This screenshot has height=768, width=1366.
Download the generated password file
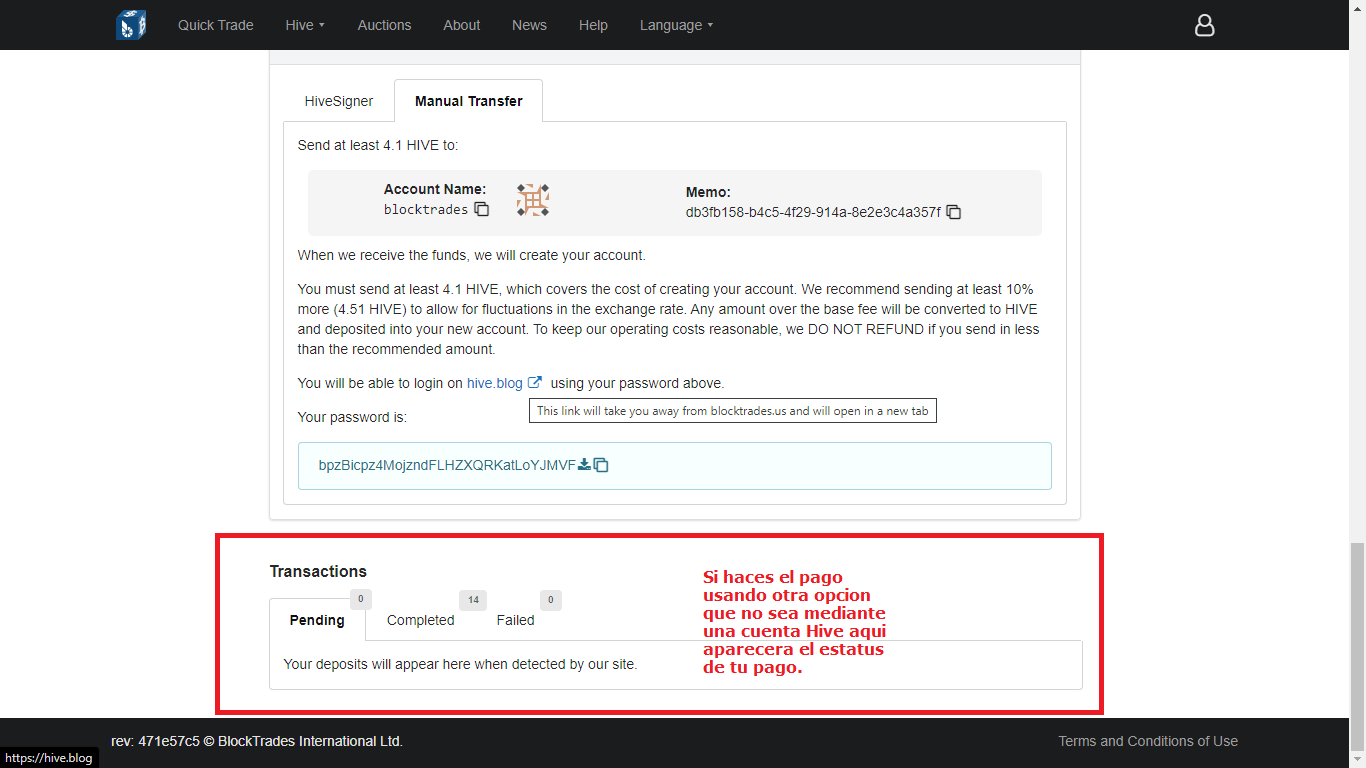(585, 465)
